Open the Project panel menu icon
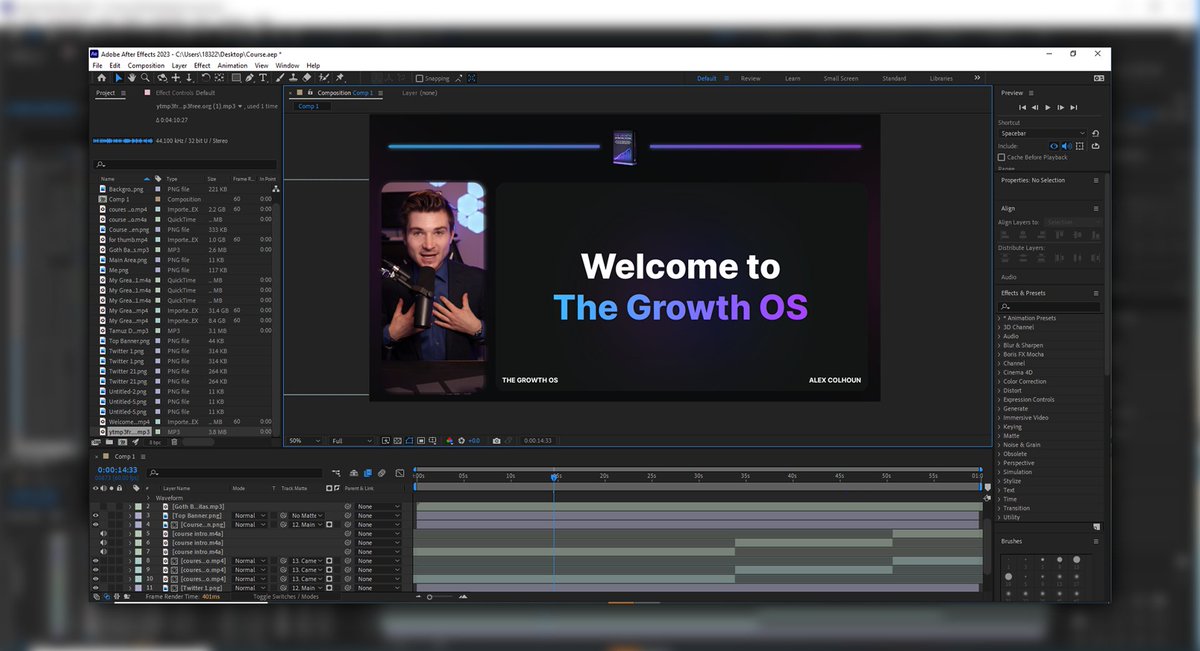Image resolution: width=1200 pixels, height=651 pixels. tap(124, 93)
